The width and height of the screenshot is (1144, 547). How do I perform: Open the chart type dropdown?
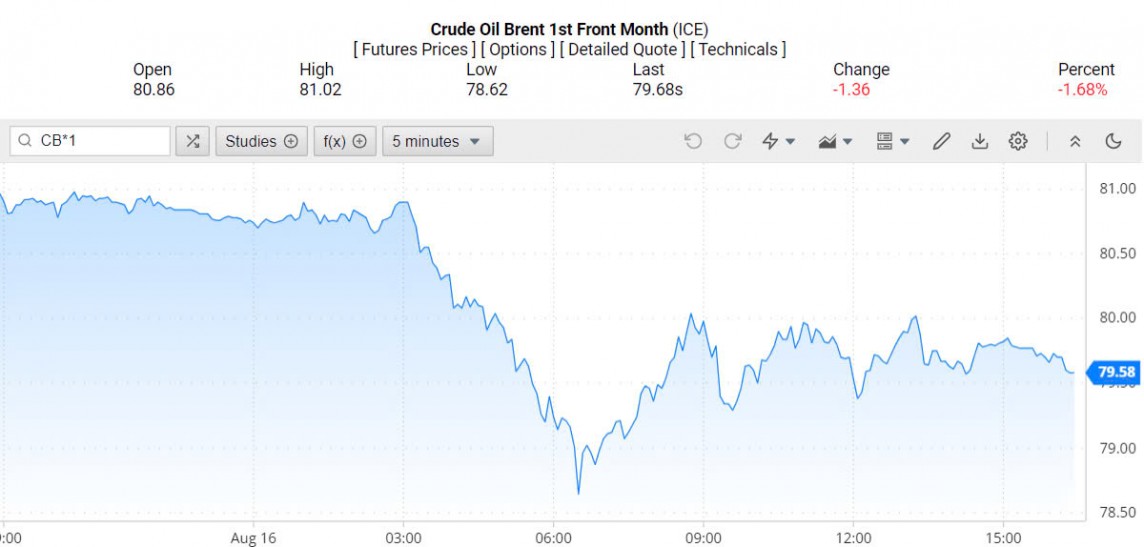[834, 141]
